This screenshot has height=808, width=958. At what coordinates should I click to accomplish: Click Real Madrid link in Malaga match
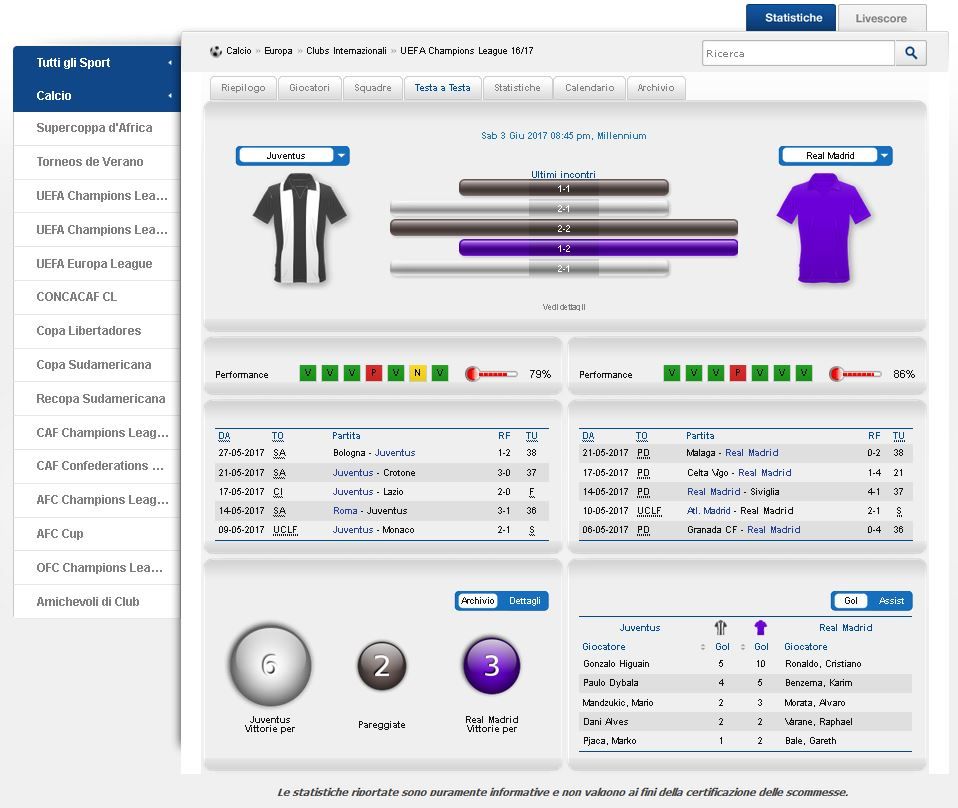tap(751, 453)
